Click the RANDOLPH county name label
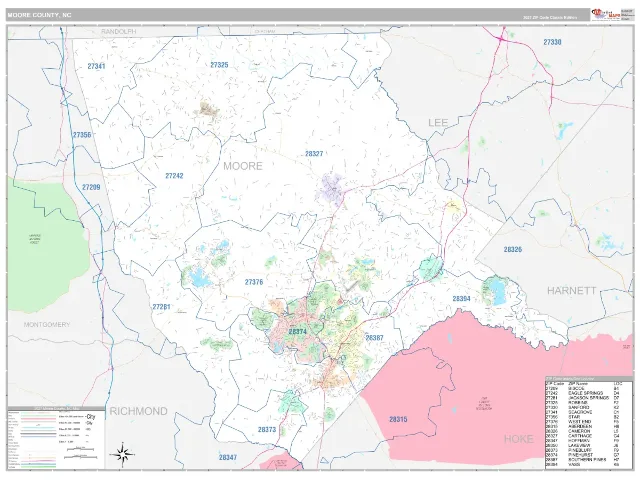640x480 pixels. pyautogui.click(x=119, y=31)
